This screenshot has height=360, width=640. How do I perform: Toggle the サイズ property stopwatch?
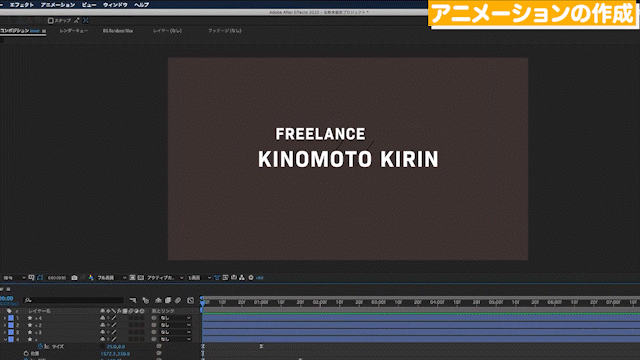coord(40,347)
